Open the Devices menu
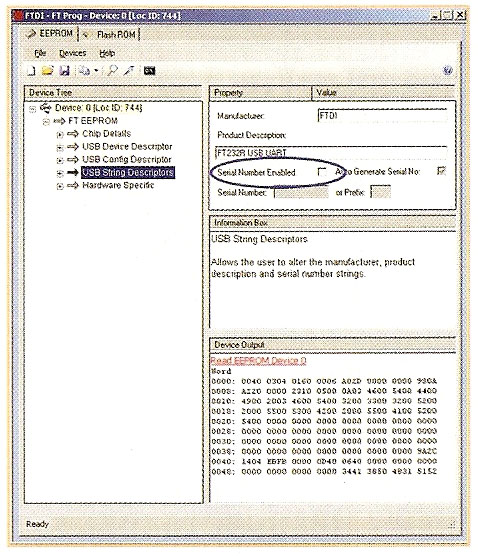This screenshot has height=556, width=478. click(72, 54)
